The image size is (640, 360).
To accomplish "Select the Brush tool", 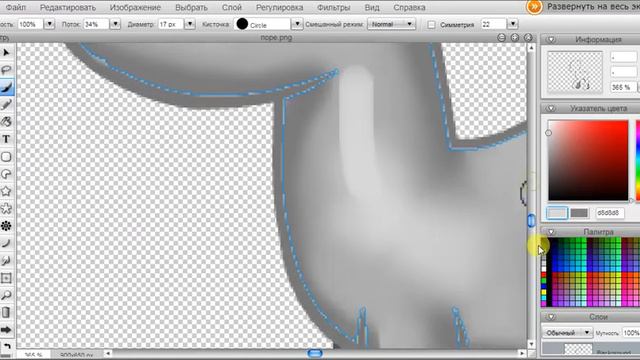I will (x=6, y=87).
